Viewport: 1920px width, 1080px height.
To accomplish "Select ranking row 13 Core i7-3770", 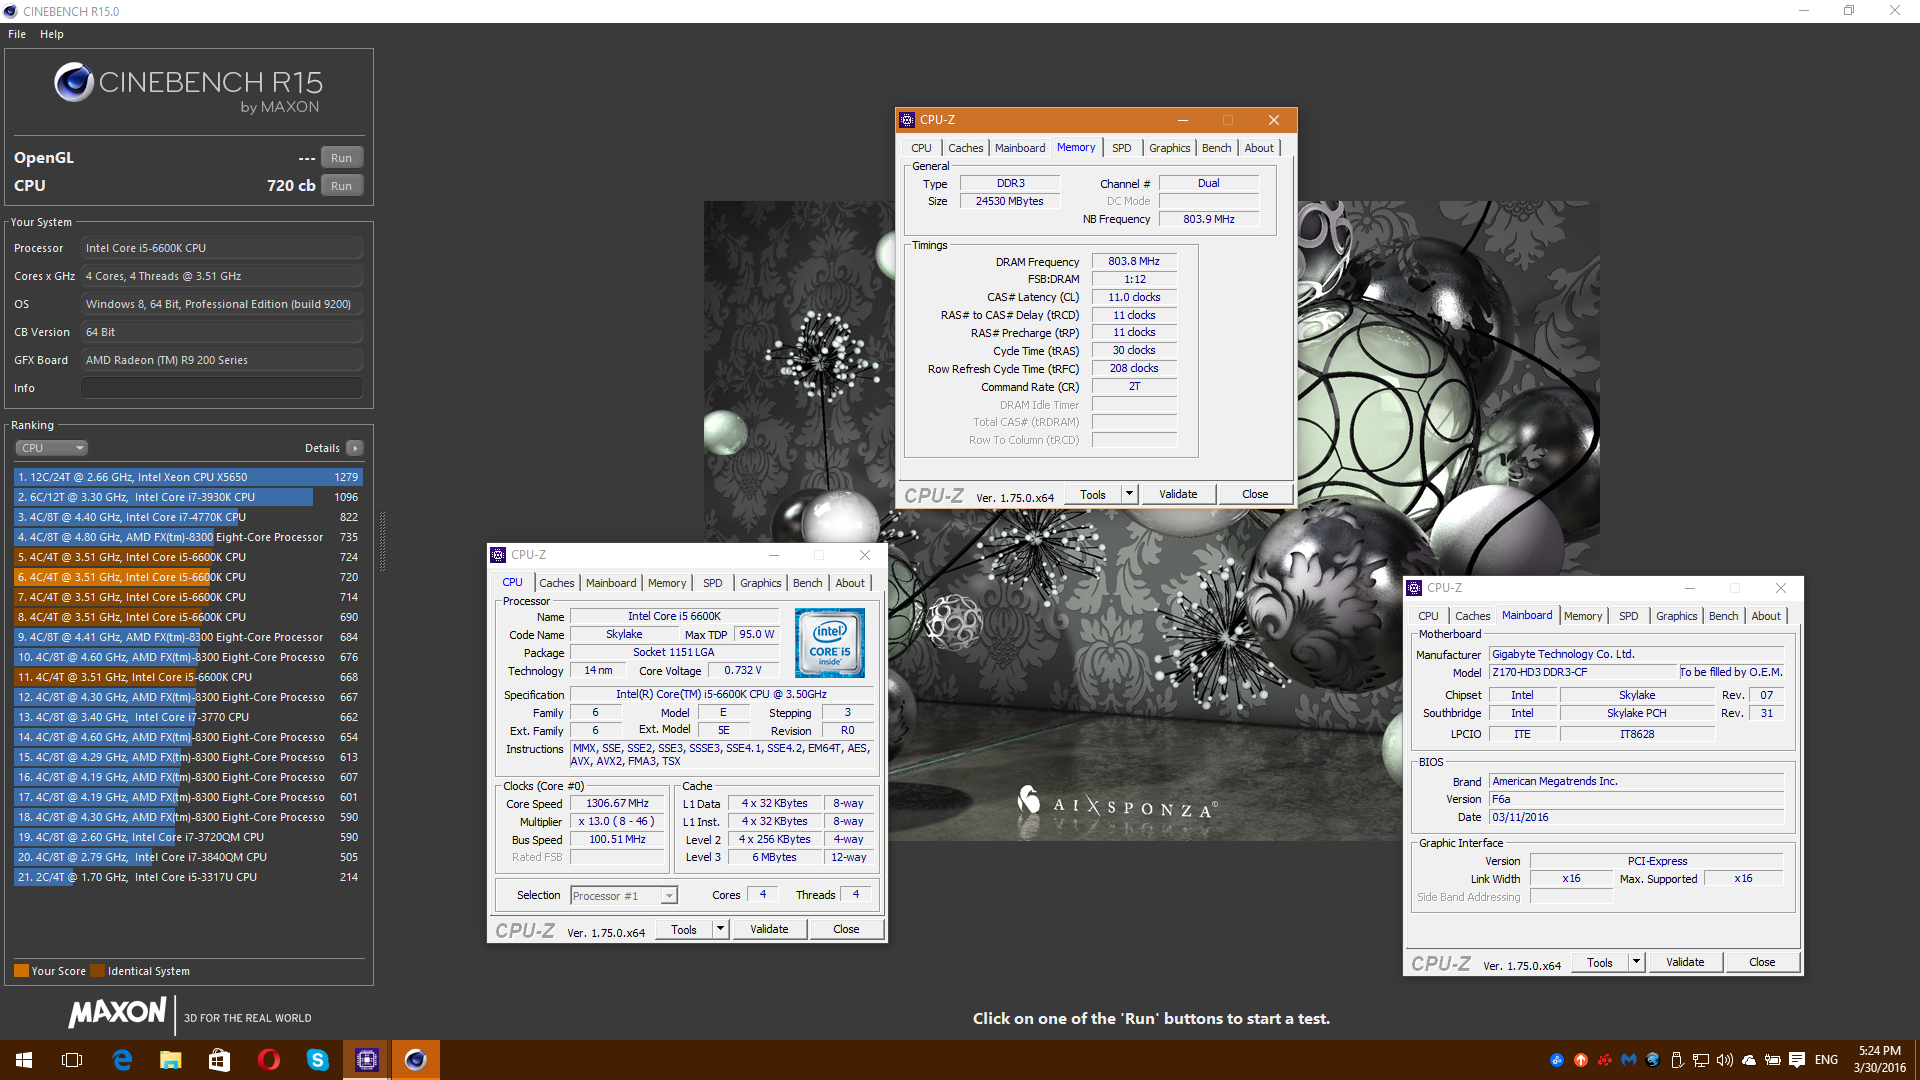I will 188,717.
